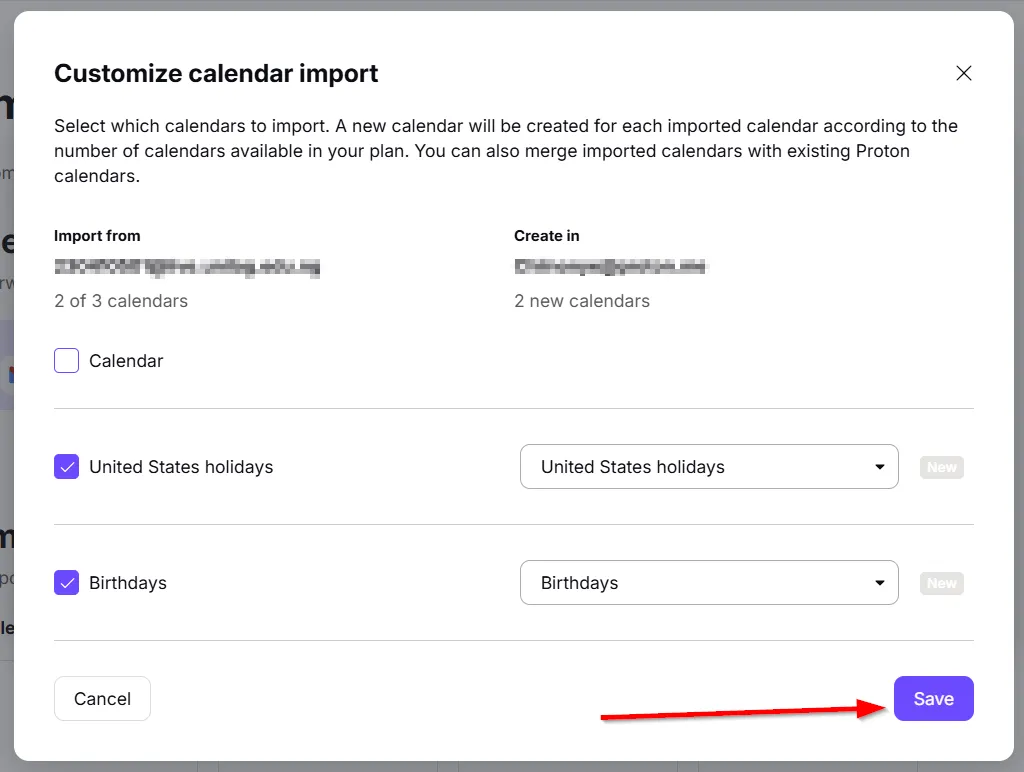Deselect the Birthdays import checkbox
Viewport: 1024px width, 772px height.
coord(67,583)
